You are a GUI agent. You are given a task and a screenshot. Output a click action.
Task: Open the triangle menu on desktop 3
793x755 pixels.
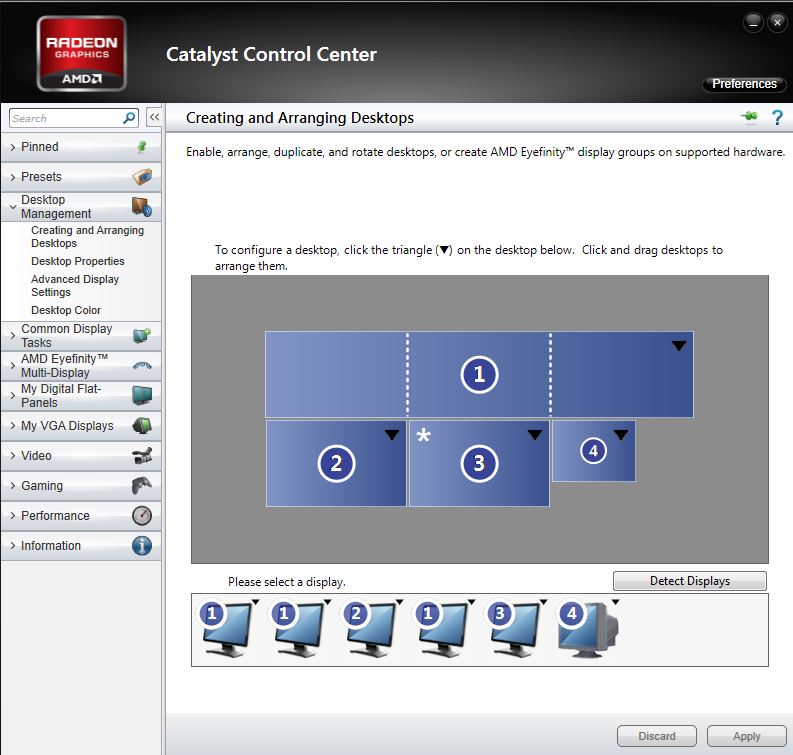pyautogui.click(x=535, y=435)
